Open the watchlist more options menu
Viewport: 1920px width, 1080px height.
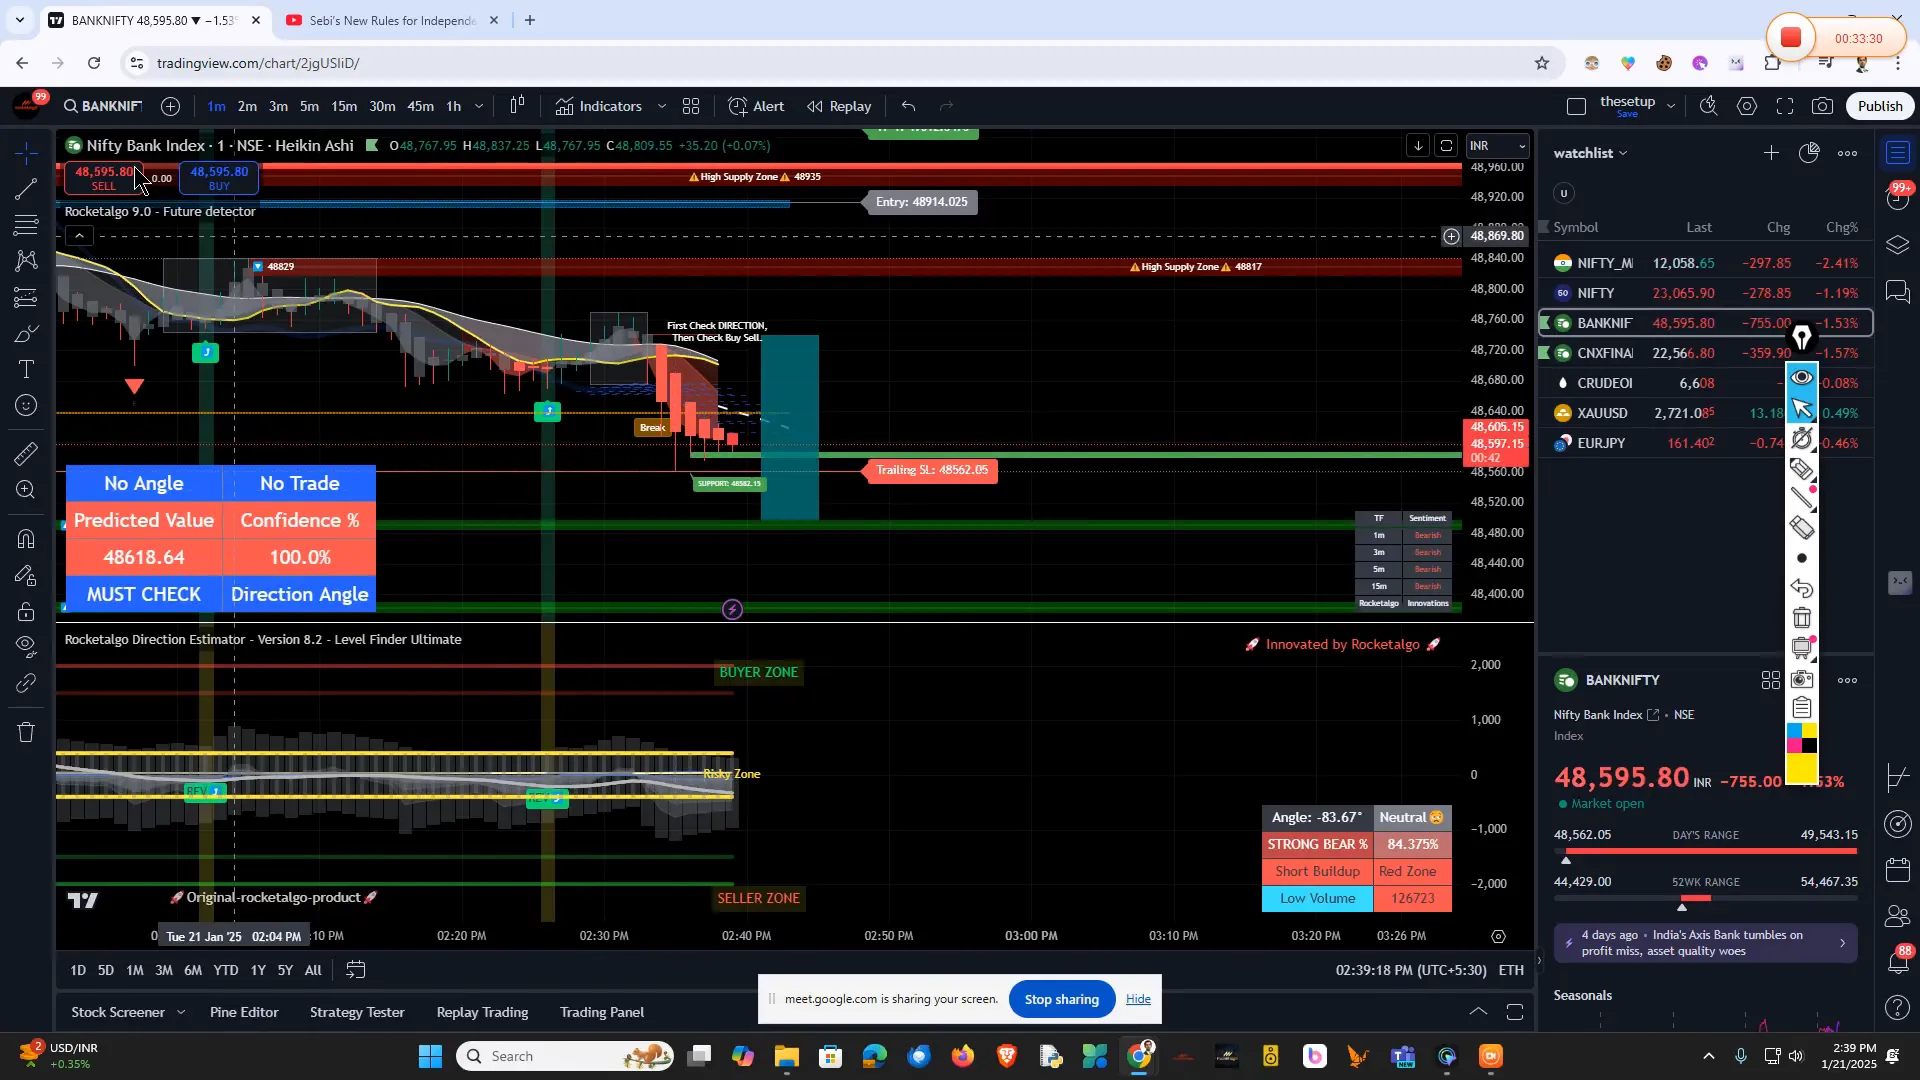click(1847, 153)
